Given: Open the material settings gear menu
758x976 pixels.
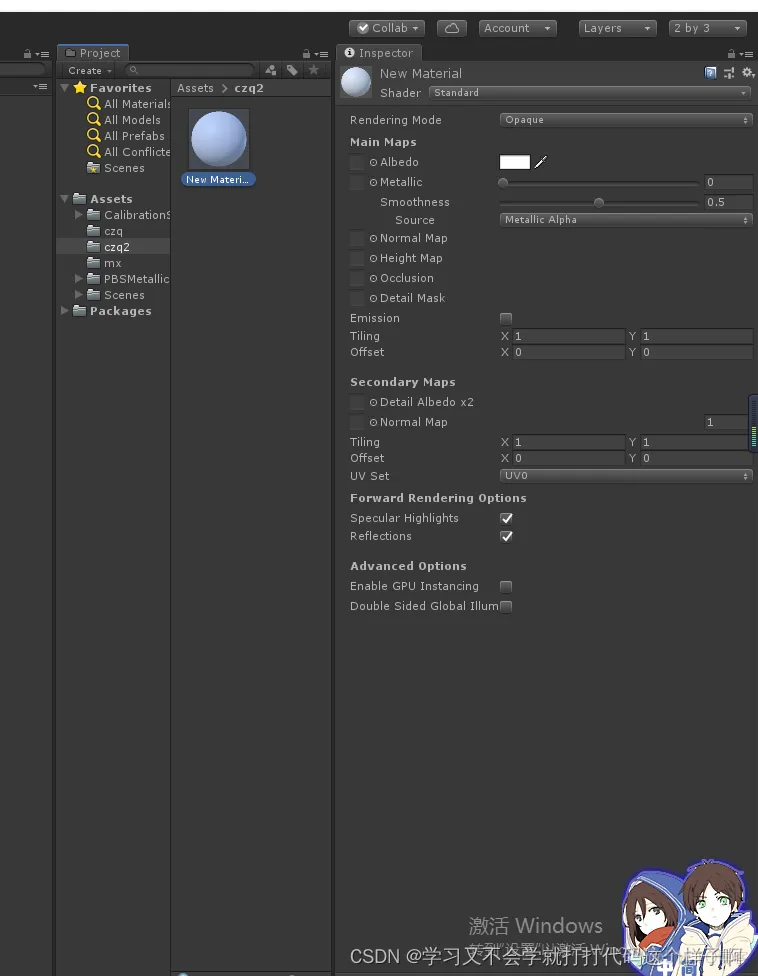Looking at the screenshot, I should 748,73.
